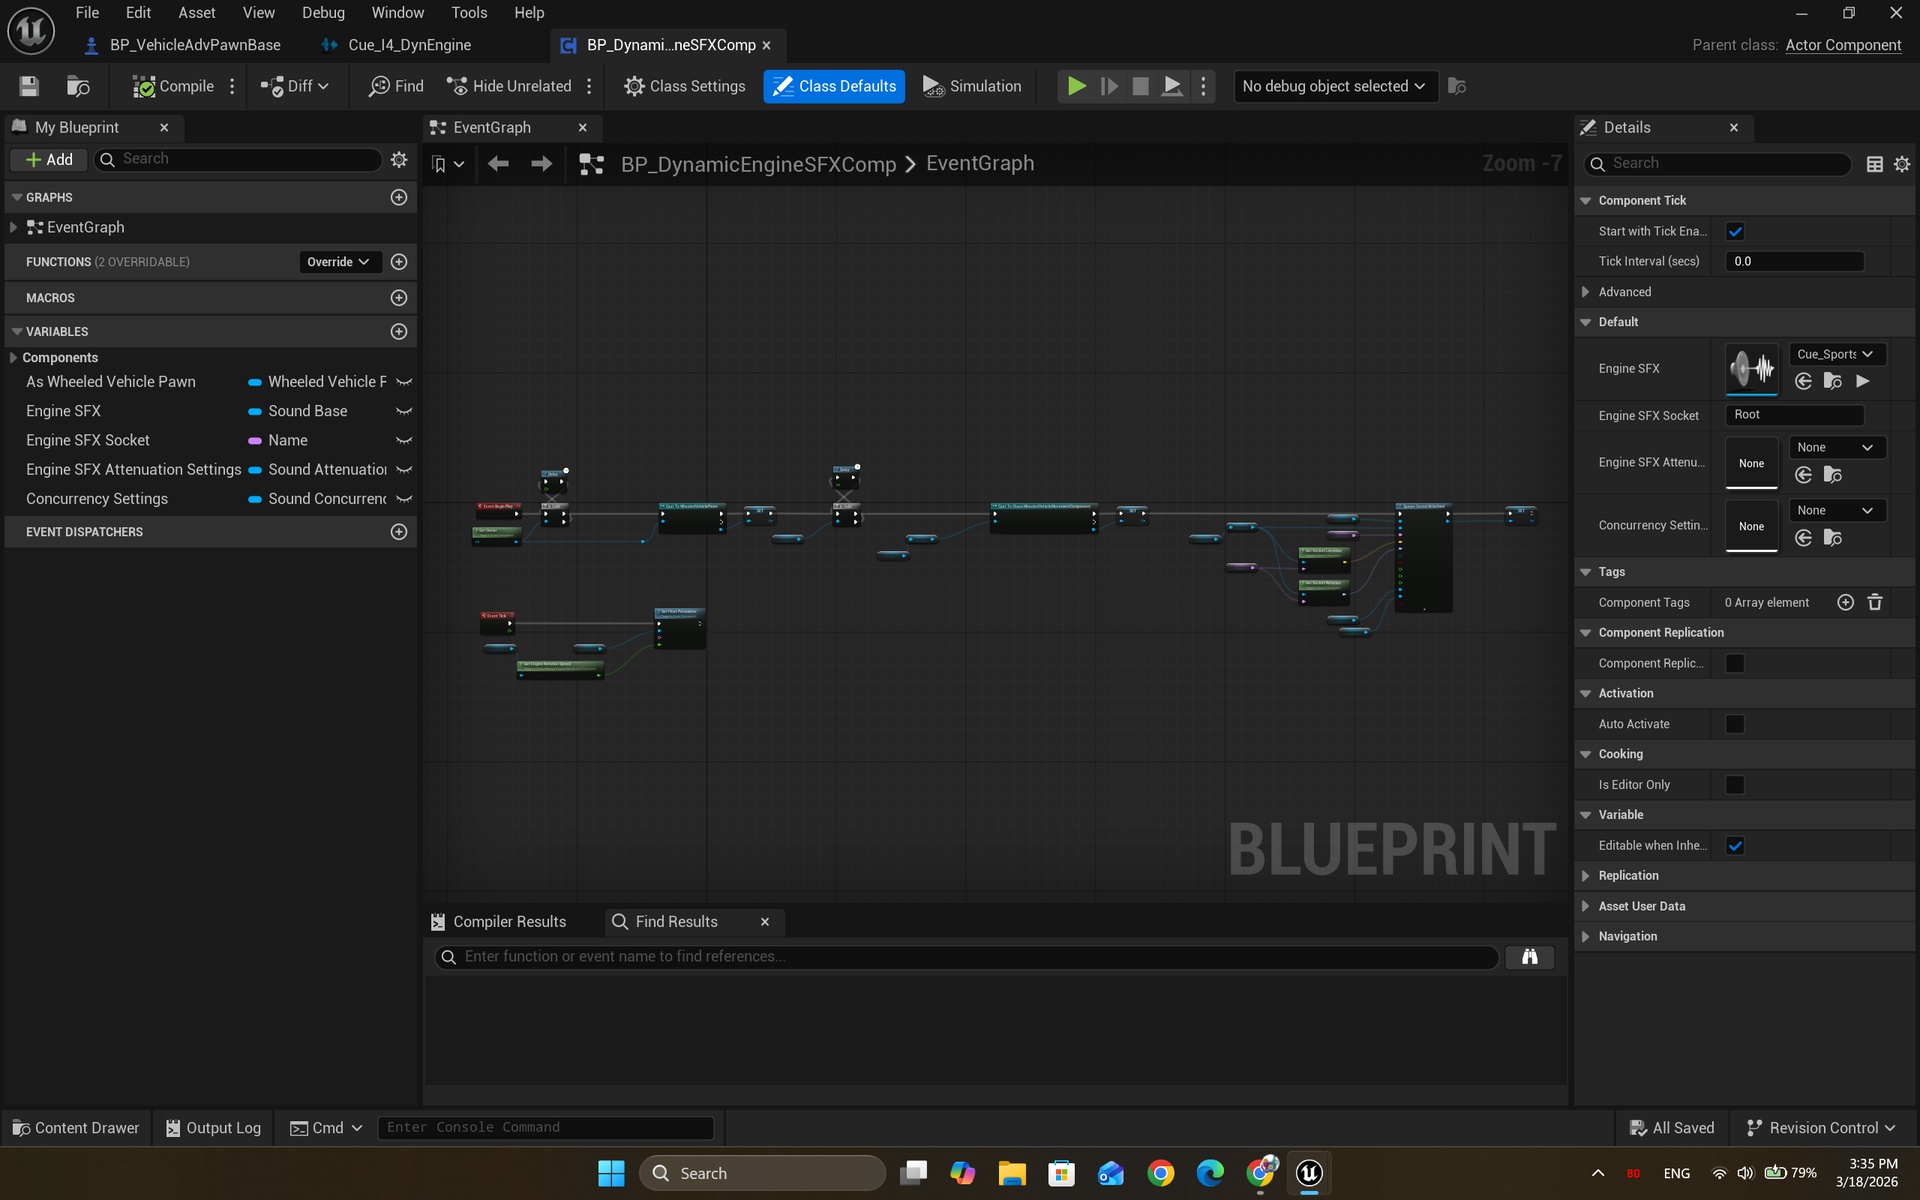The height and width of the screenshot is (1200, 1920).
Task: Toggle visibility eye for Concurrency Settings variable
Action: tap(404, 499)
